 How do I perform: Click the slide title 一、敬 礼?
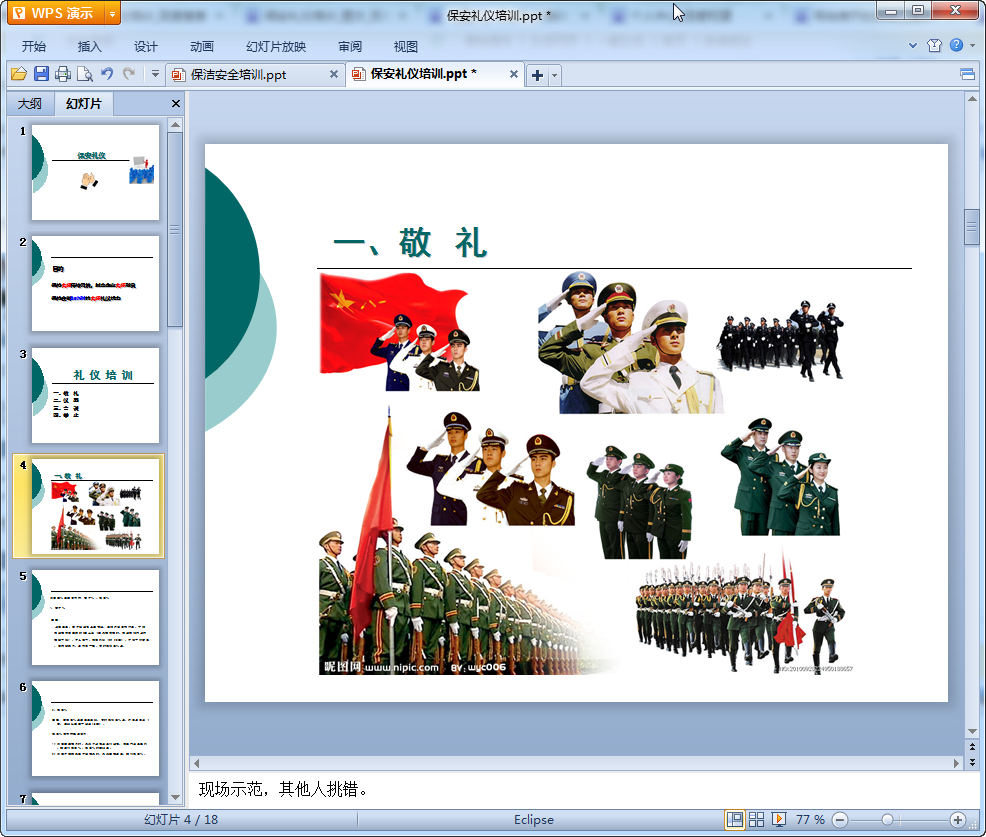point(411,242)
